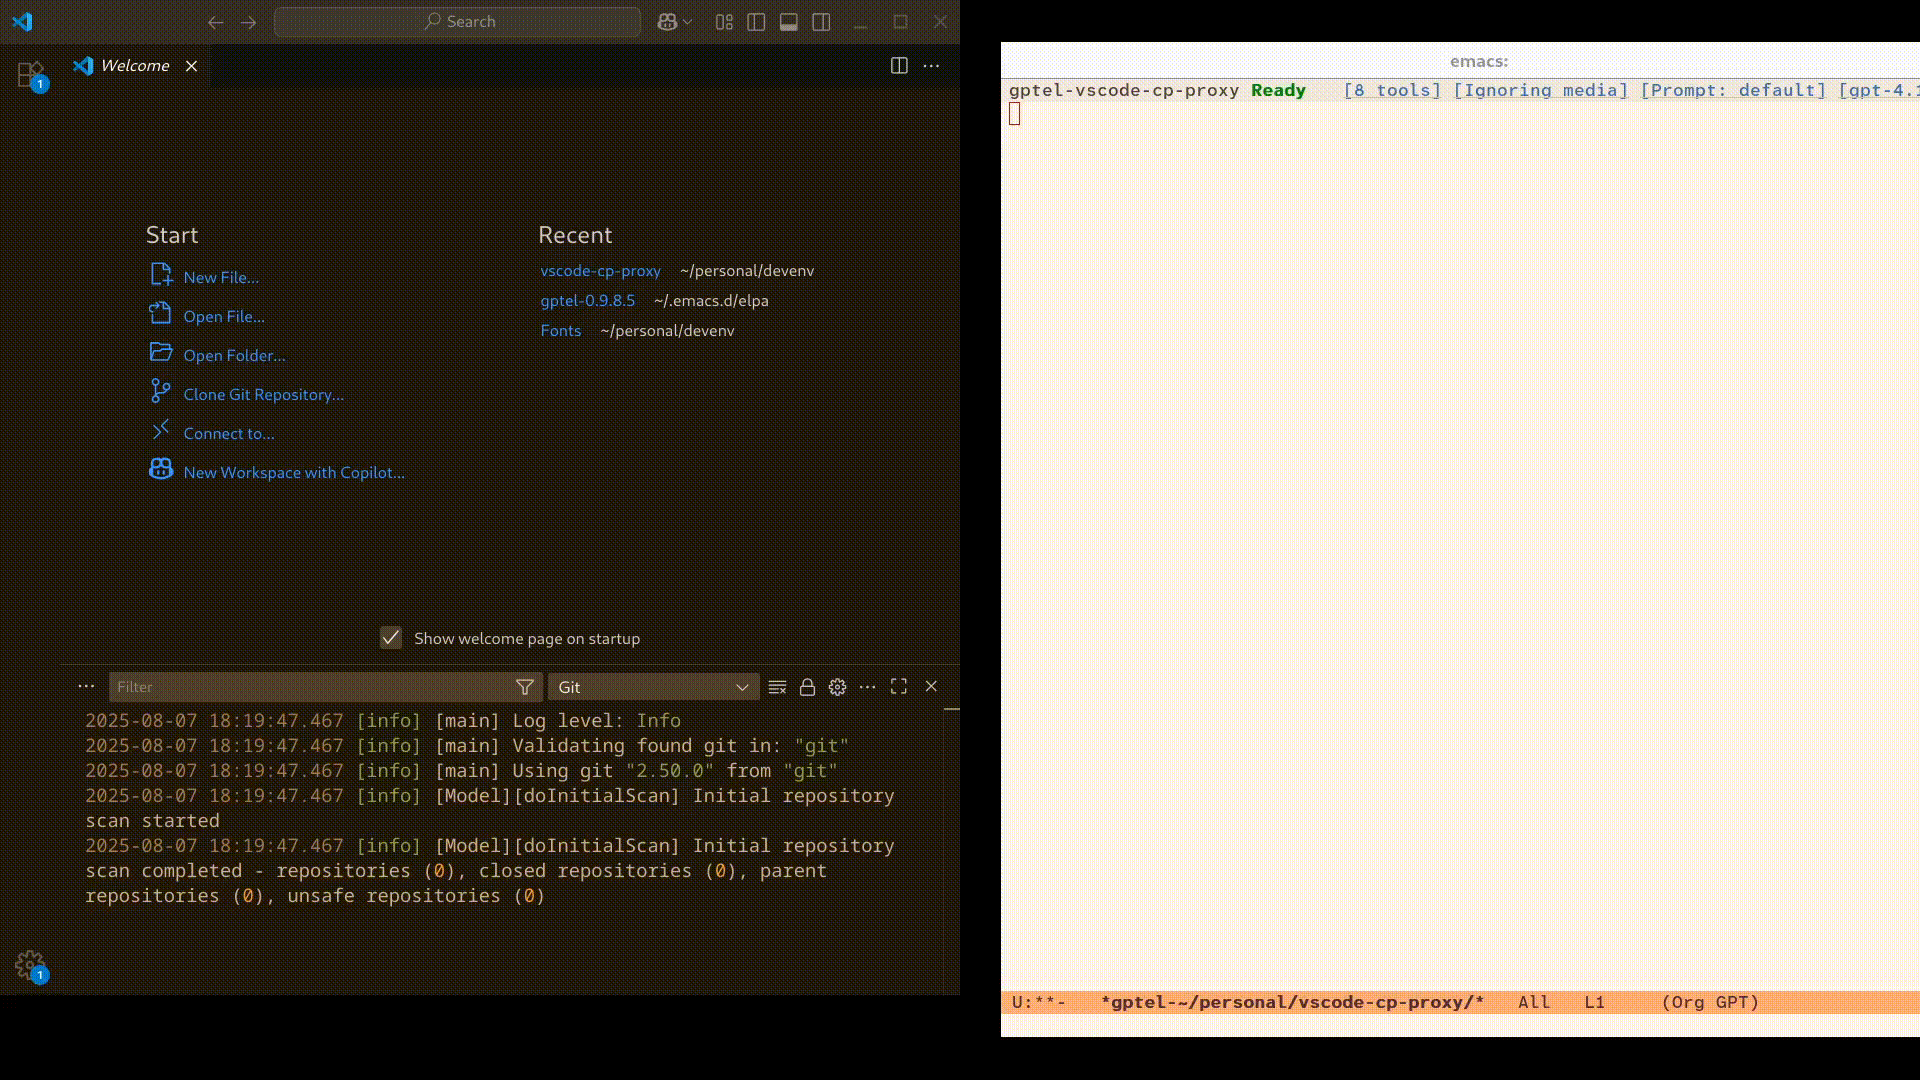Image resolution: width=1920 pixels, height=1080 pixels.
Task: Select the Welcome editor tab
Action: [x=134, y=66]
